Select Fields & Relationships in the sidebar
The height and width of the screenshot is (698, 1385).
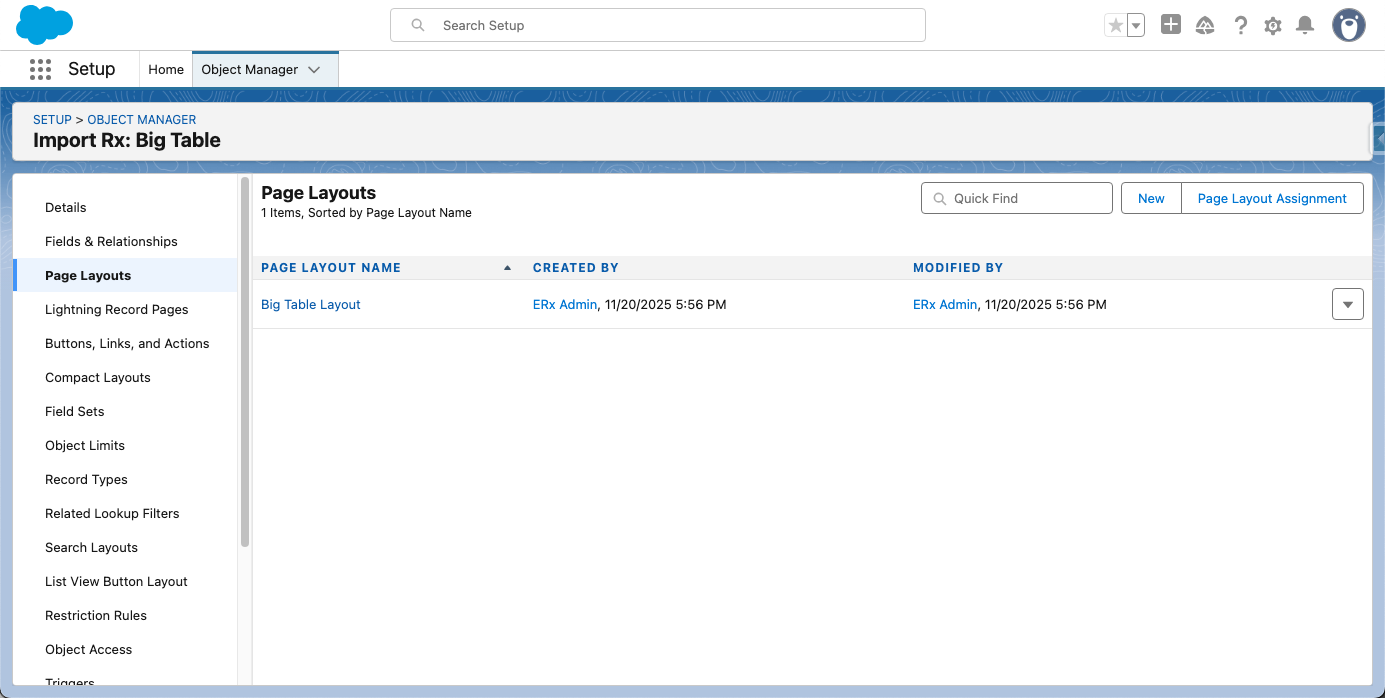point(111,241)
